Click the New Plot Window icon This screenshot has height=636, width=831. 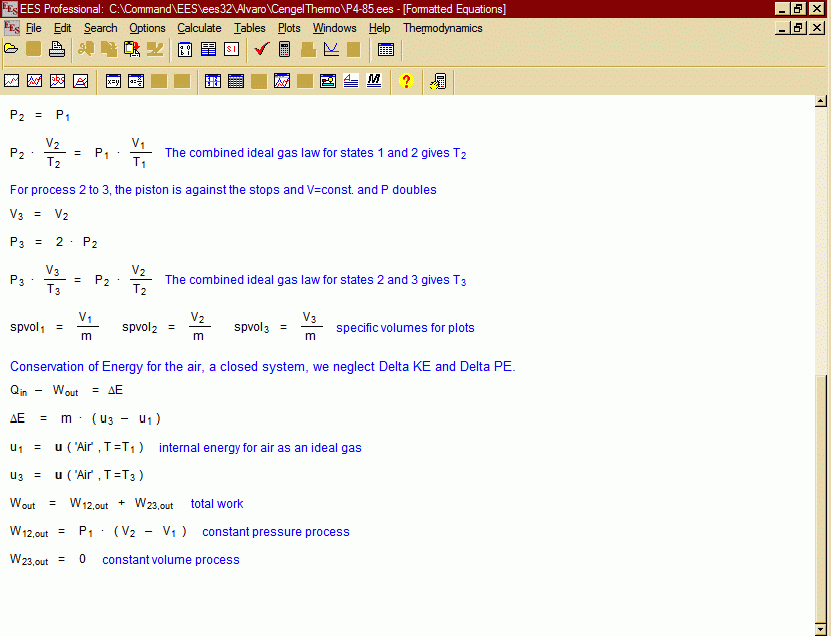click(331, 49)
